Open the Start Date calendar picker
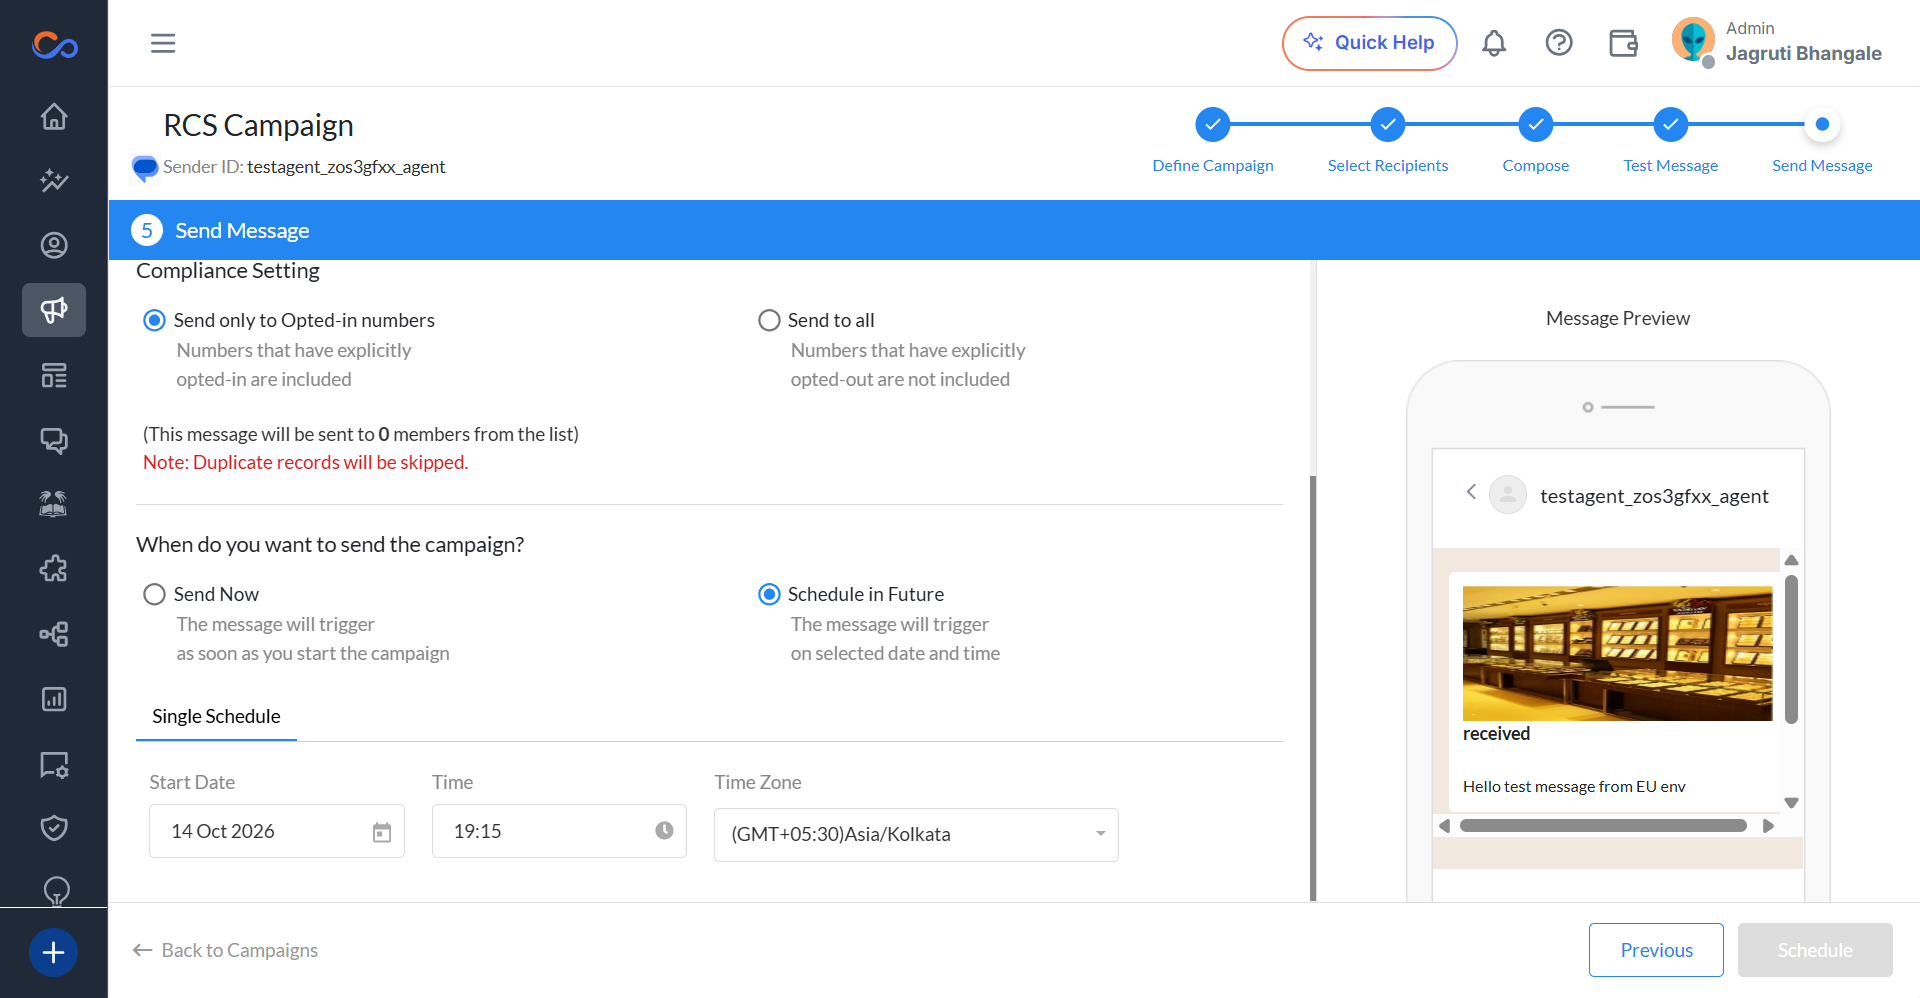Viewport: 1920px width, 998px height. tap(382, 832)
